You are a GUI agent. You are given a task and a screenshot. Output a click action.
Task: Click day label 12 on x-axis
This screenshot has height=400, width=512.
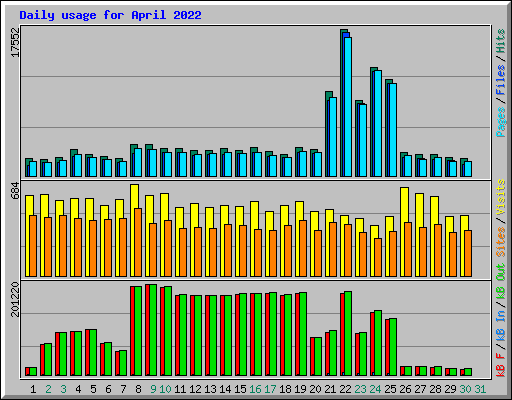(x=195, y=389)
